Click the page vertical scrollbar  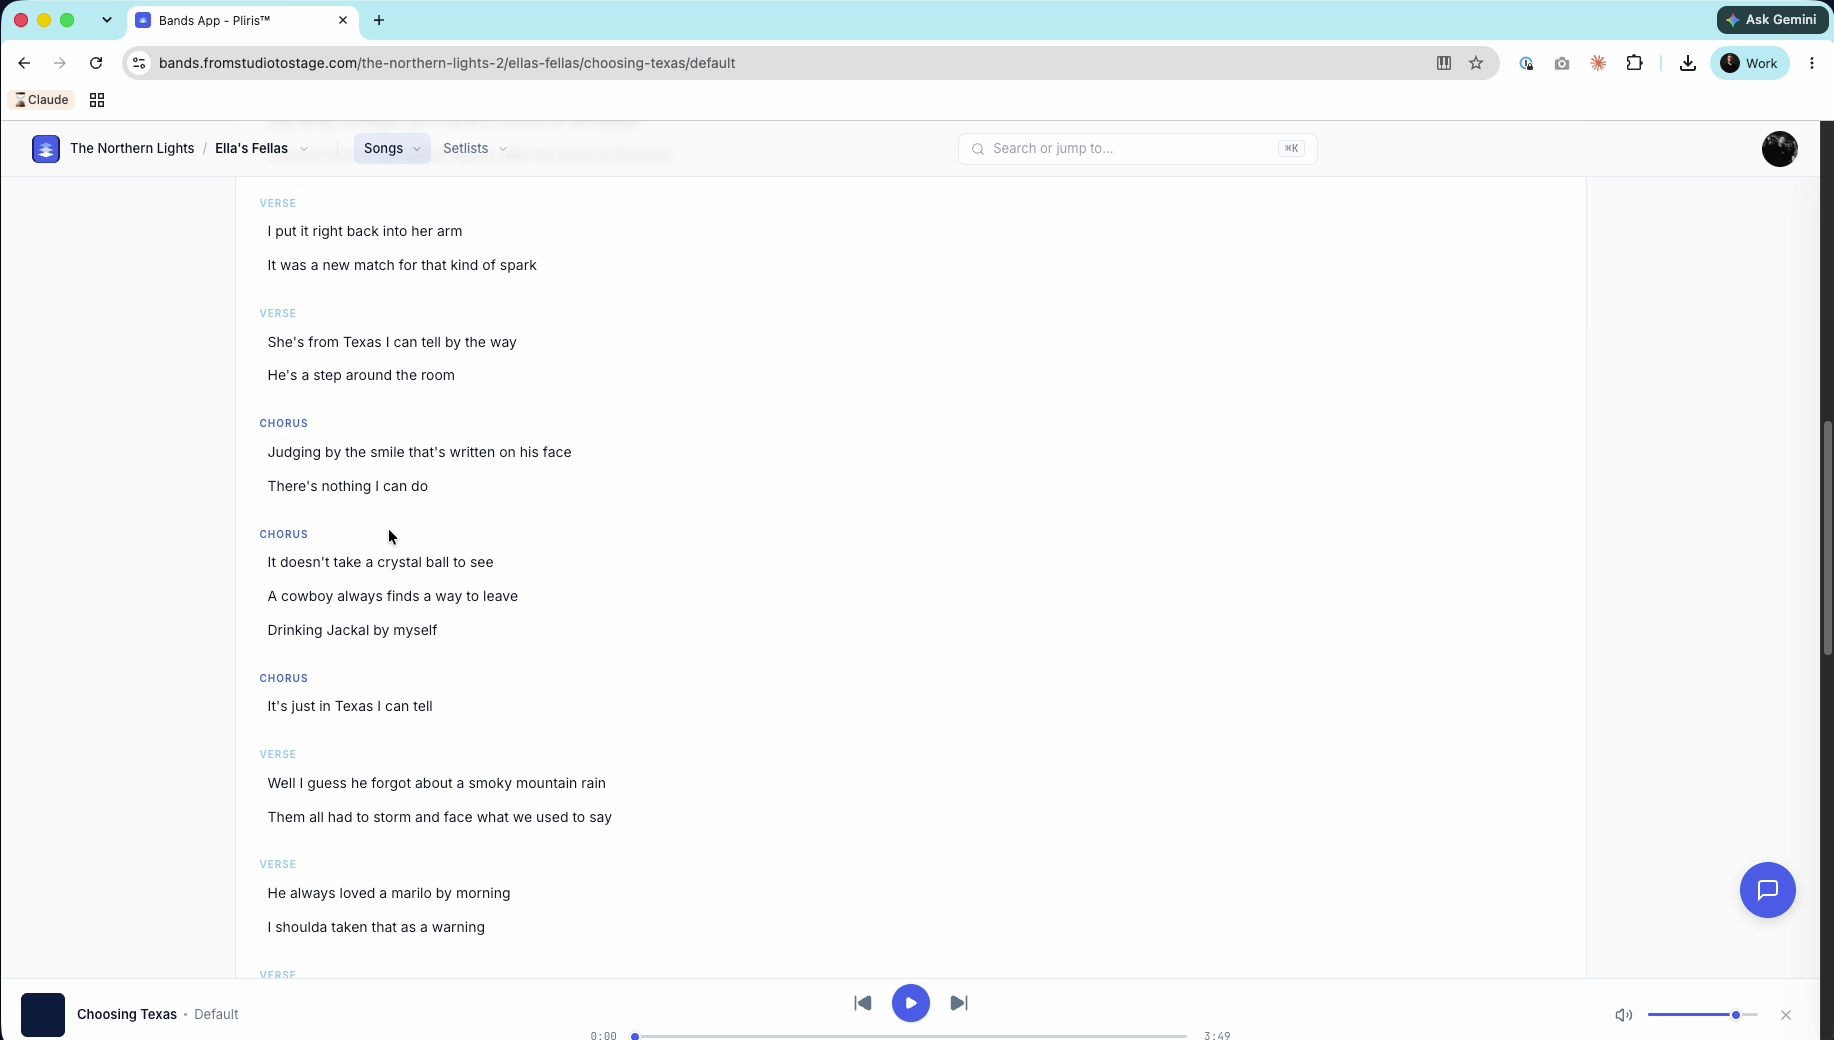1827,538
